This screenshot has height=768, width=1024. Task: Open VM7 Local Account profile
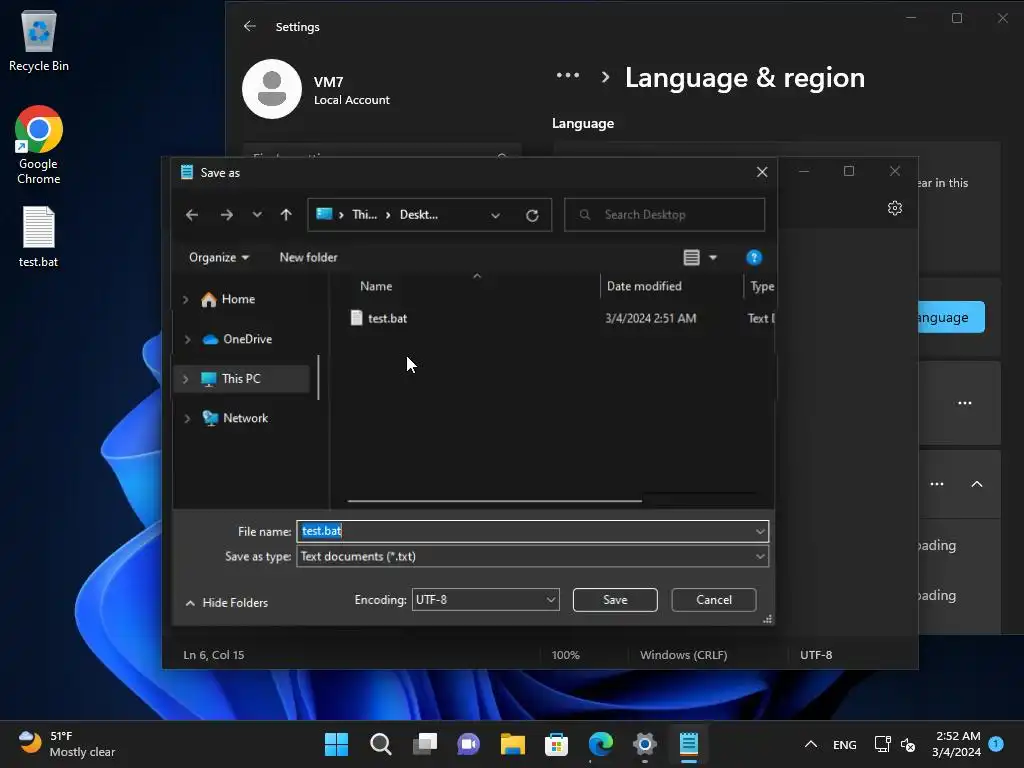[316, 89]
